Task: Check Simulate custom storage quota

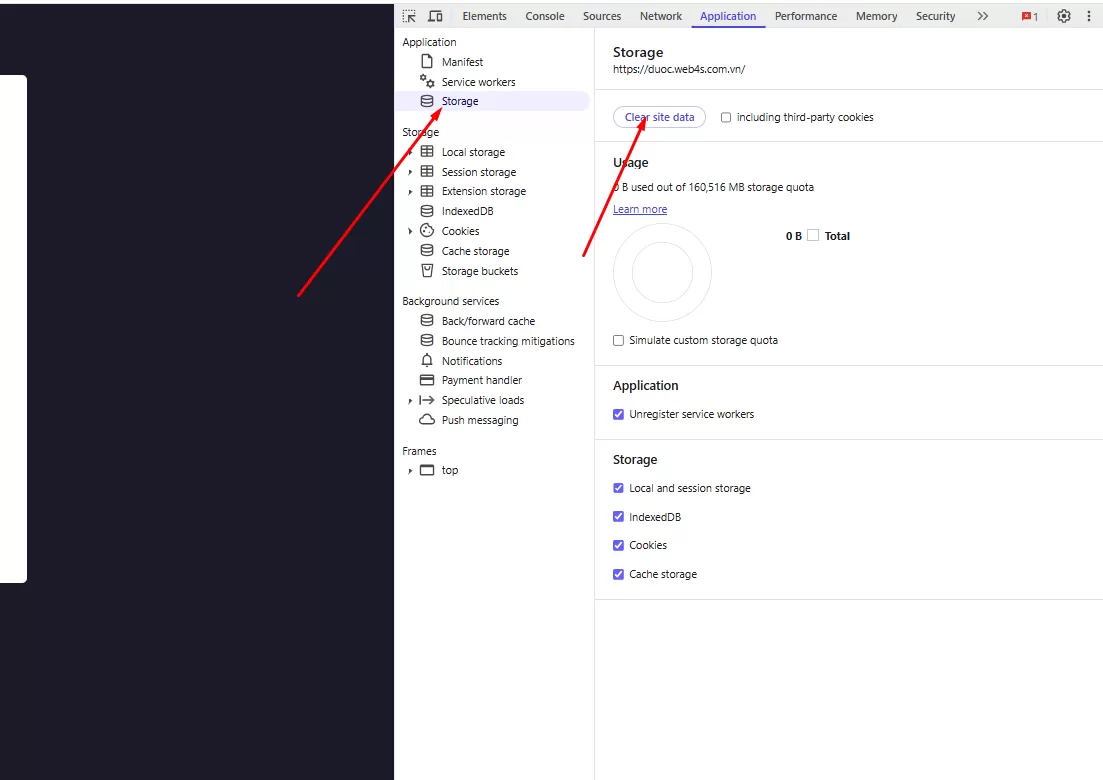Action: 618,341
